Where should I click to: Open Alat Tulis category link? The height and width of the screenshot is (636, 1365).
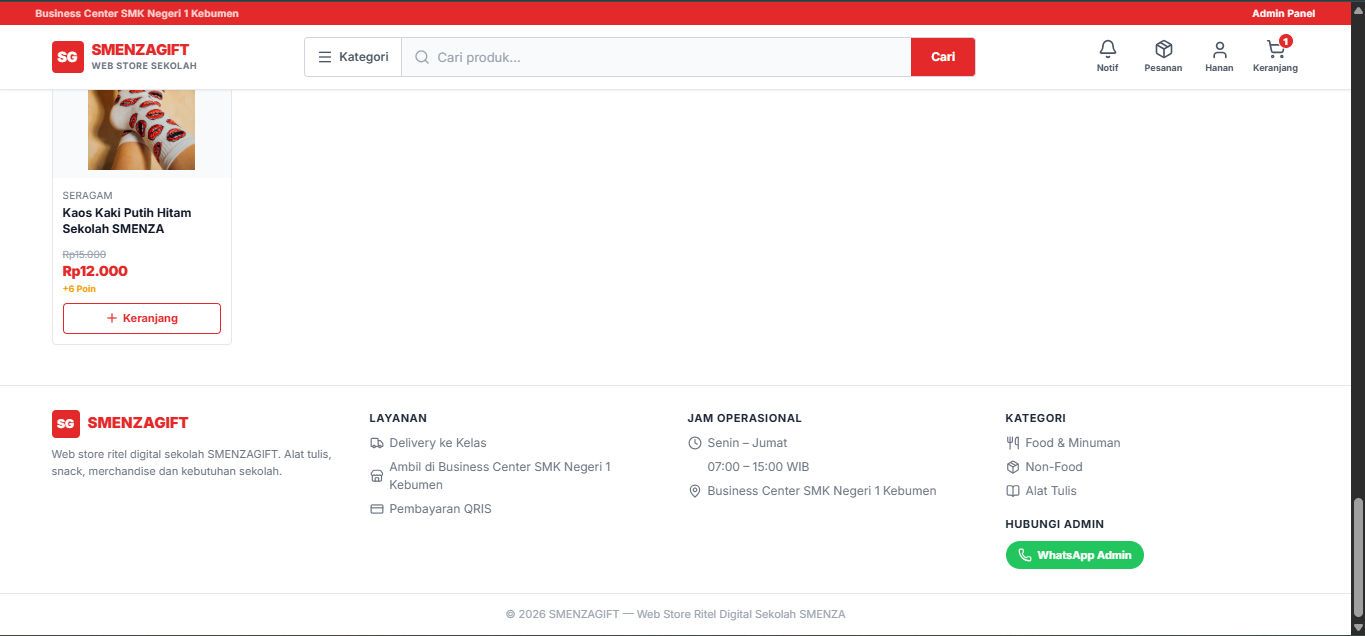(x=1051, y=491)
